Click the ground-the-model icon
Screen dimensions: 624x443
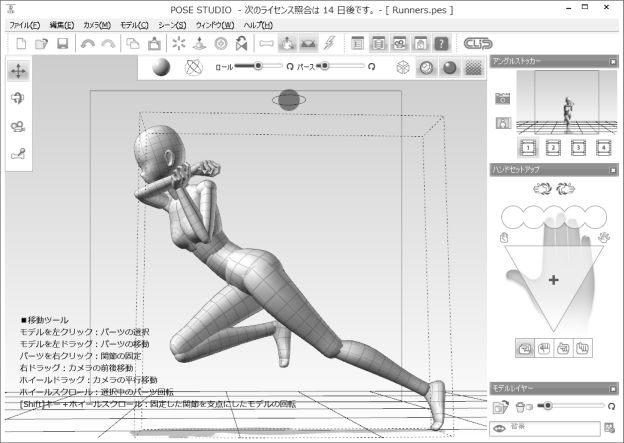pos(199,43)
